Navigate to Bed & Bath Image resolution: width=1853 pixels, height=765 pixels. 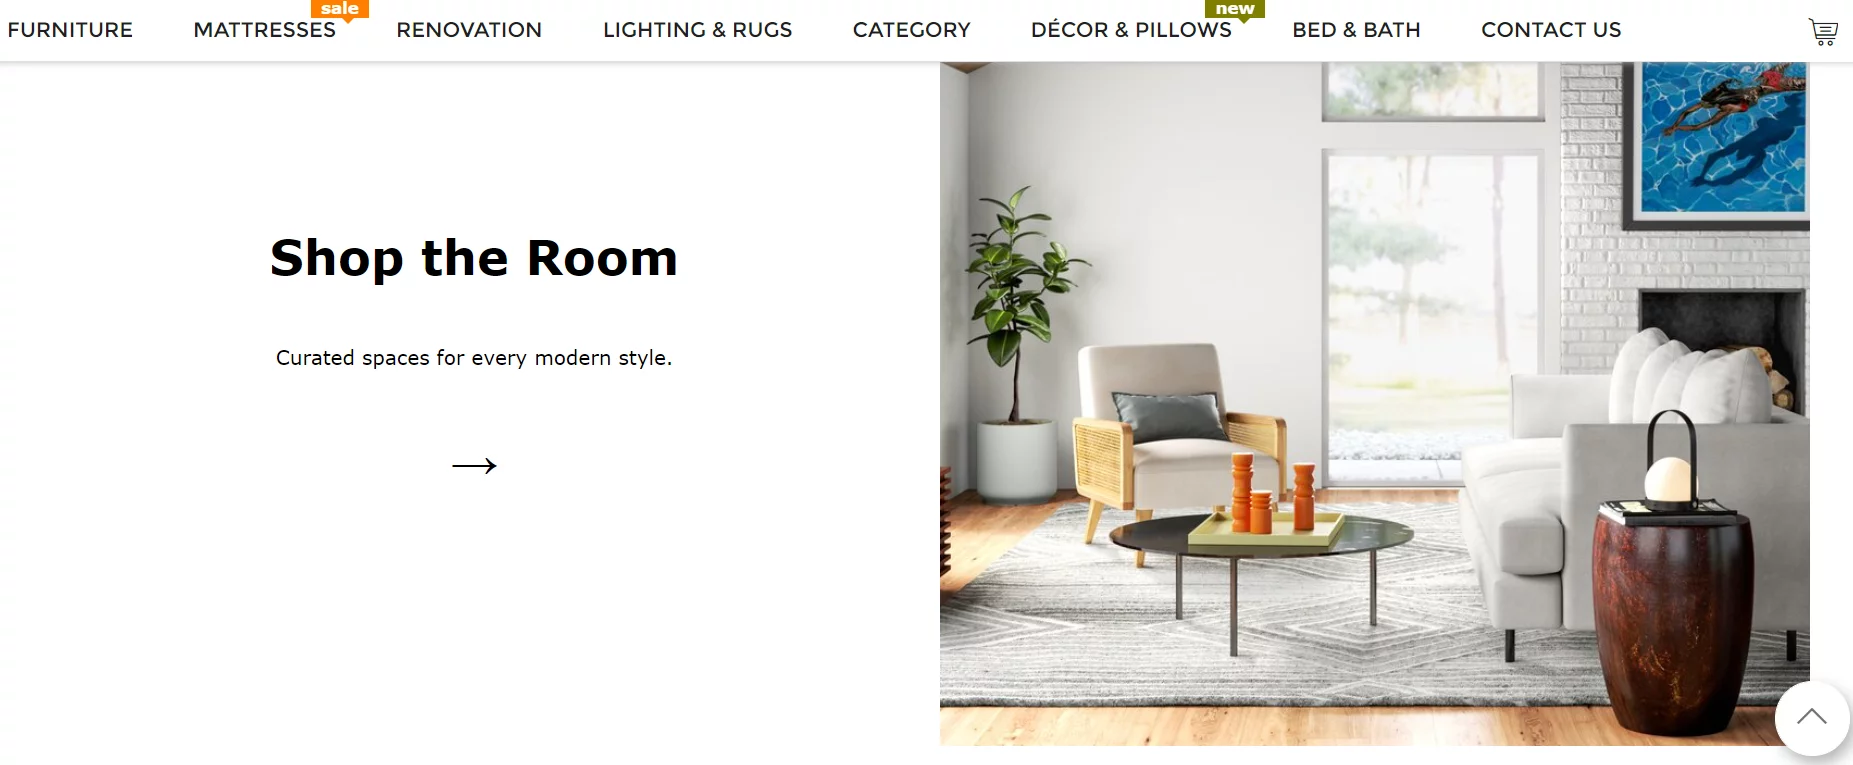point(1356,30)
